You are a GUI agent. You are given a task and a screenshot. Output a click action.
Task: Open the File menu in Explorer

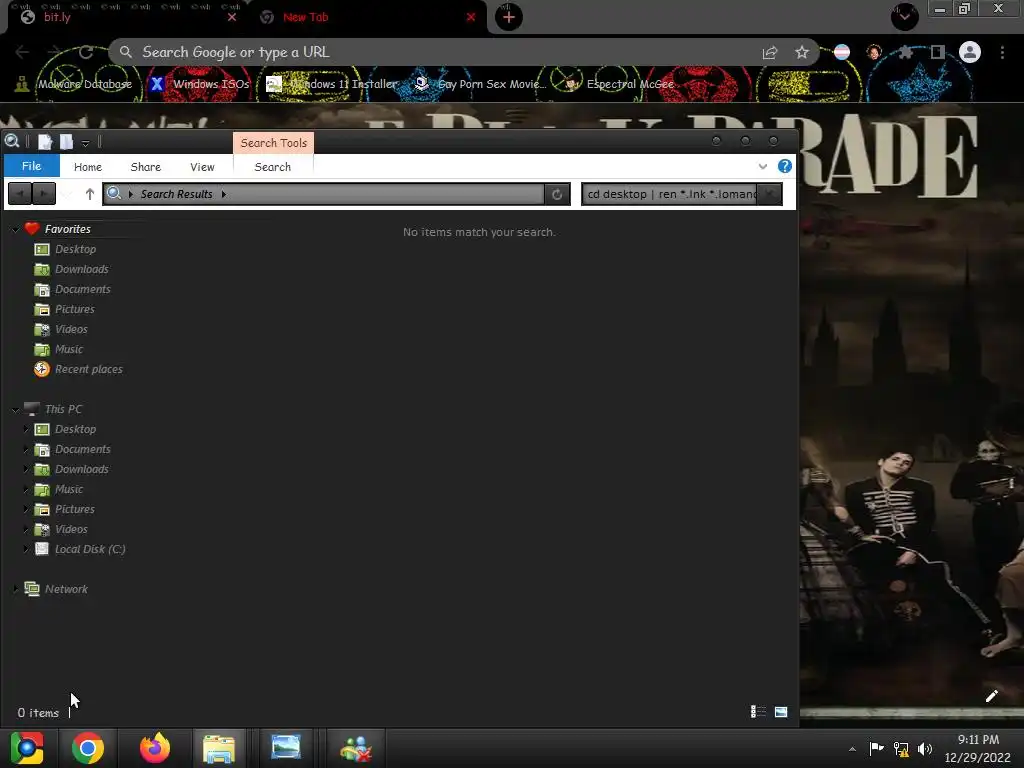[31, 166]
